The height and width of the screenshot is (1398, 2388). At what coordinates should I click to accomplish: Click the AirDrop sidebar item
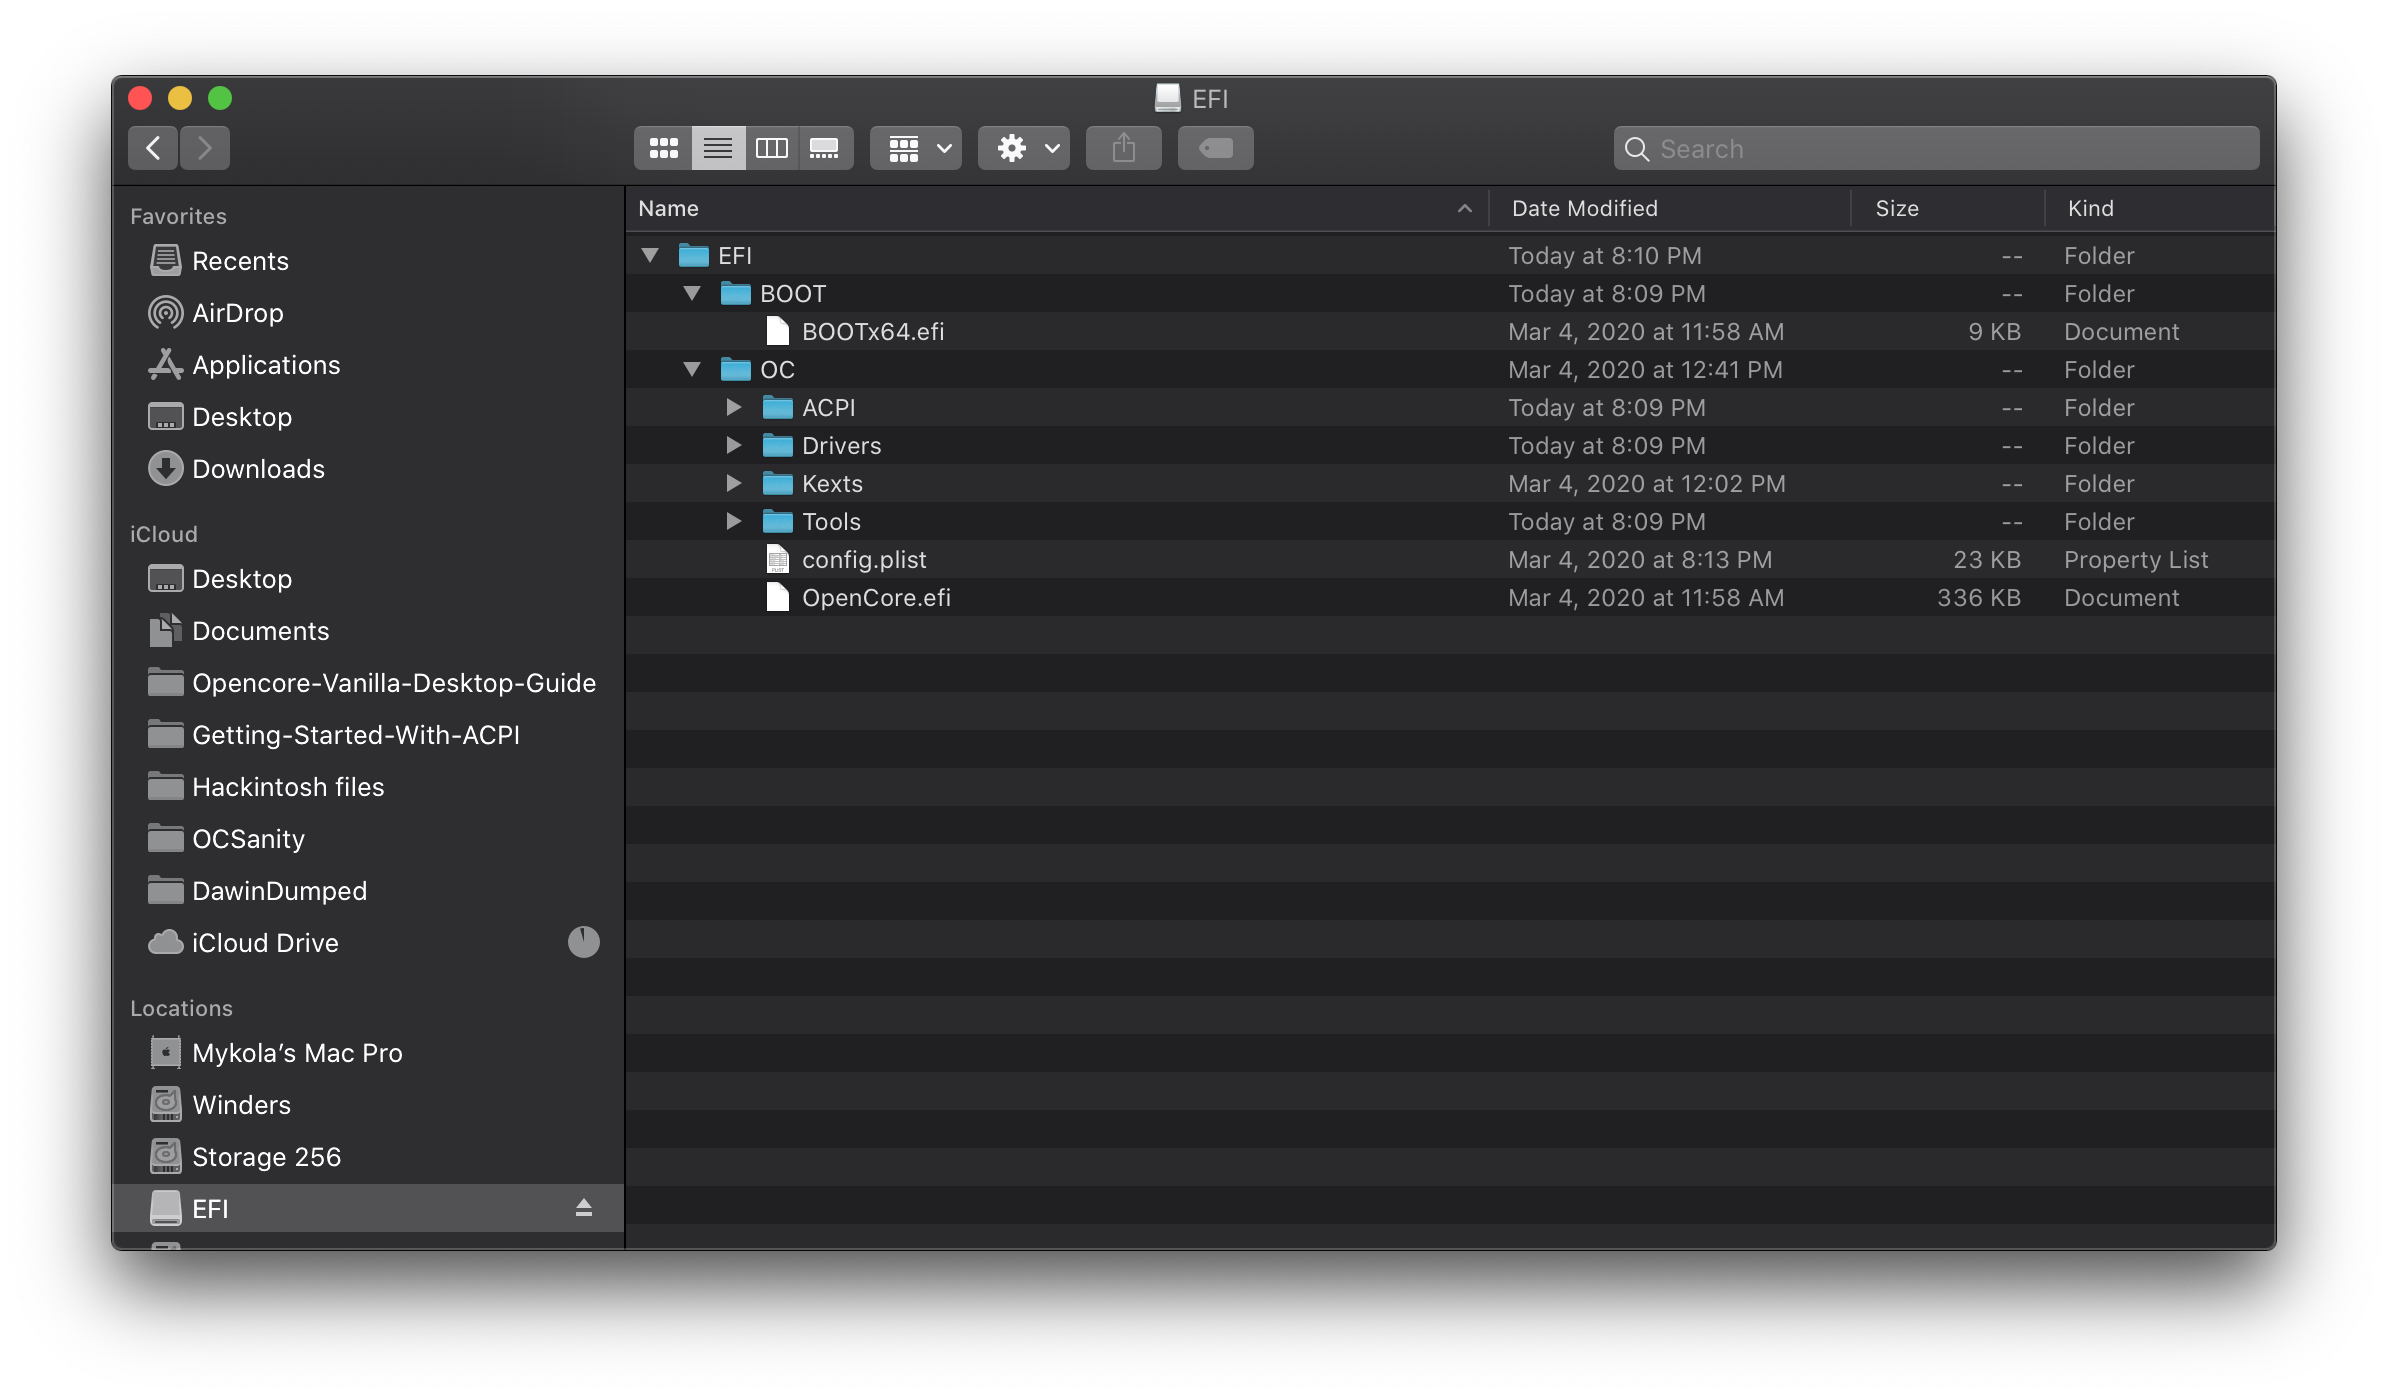[238, 311]
